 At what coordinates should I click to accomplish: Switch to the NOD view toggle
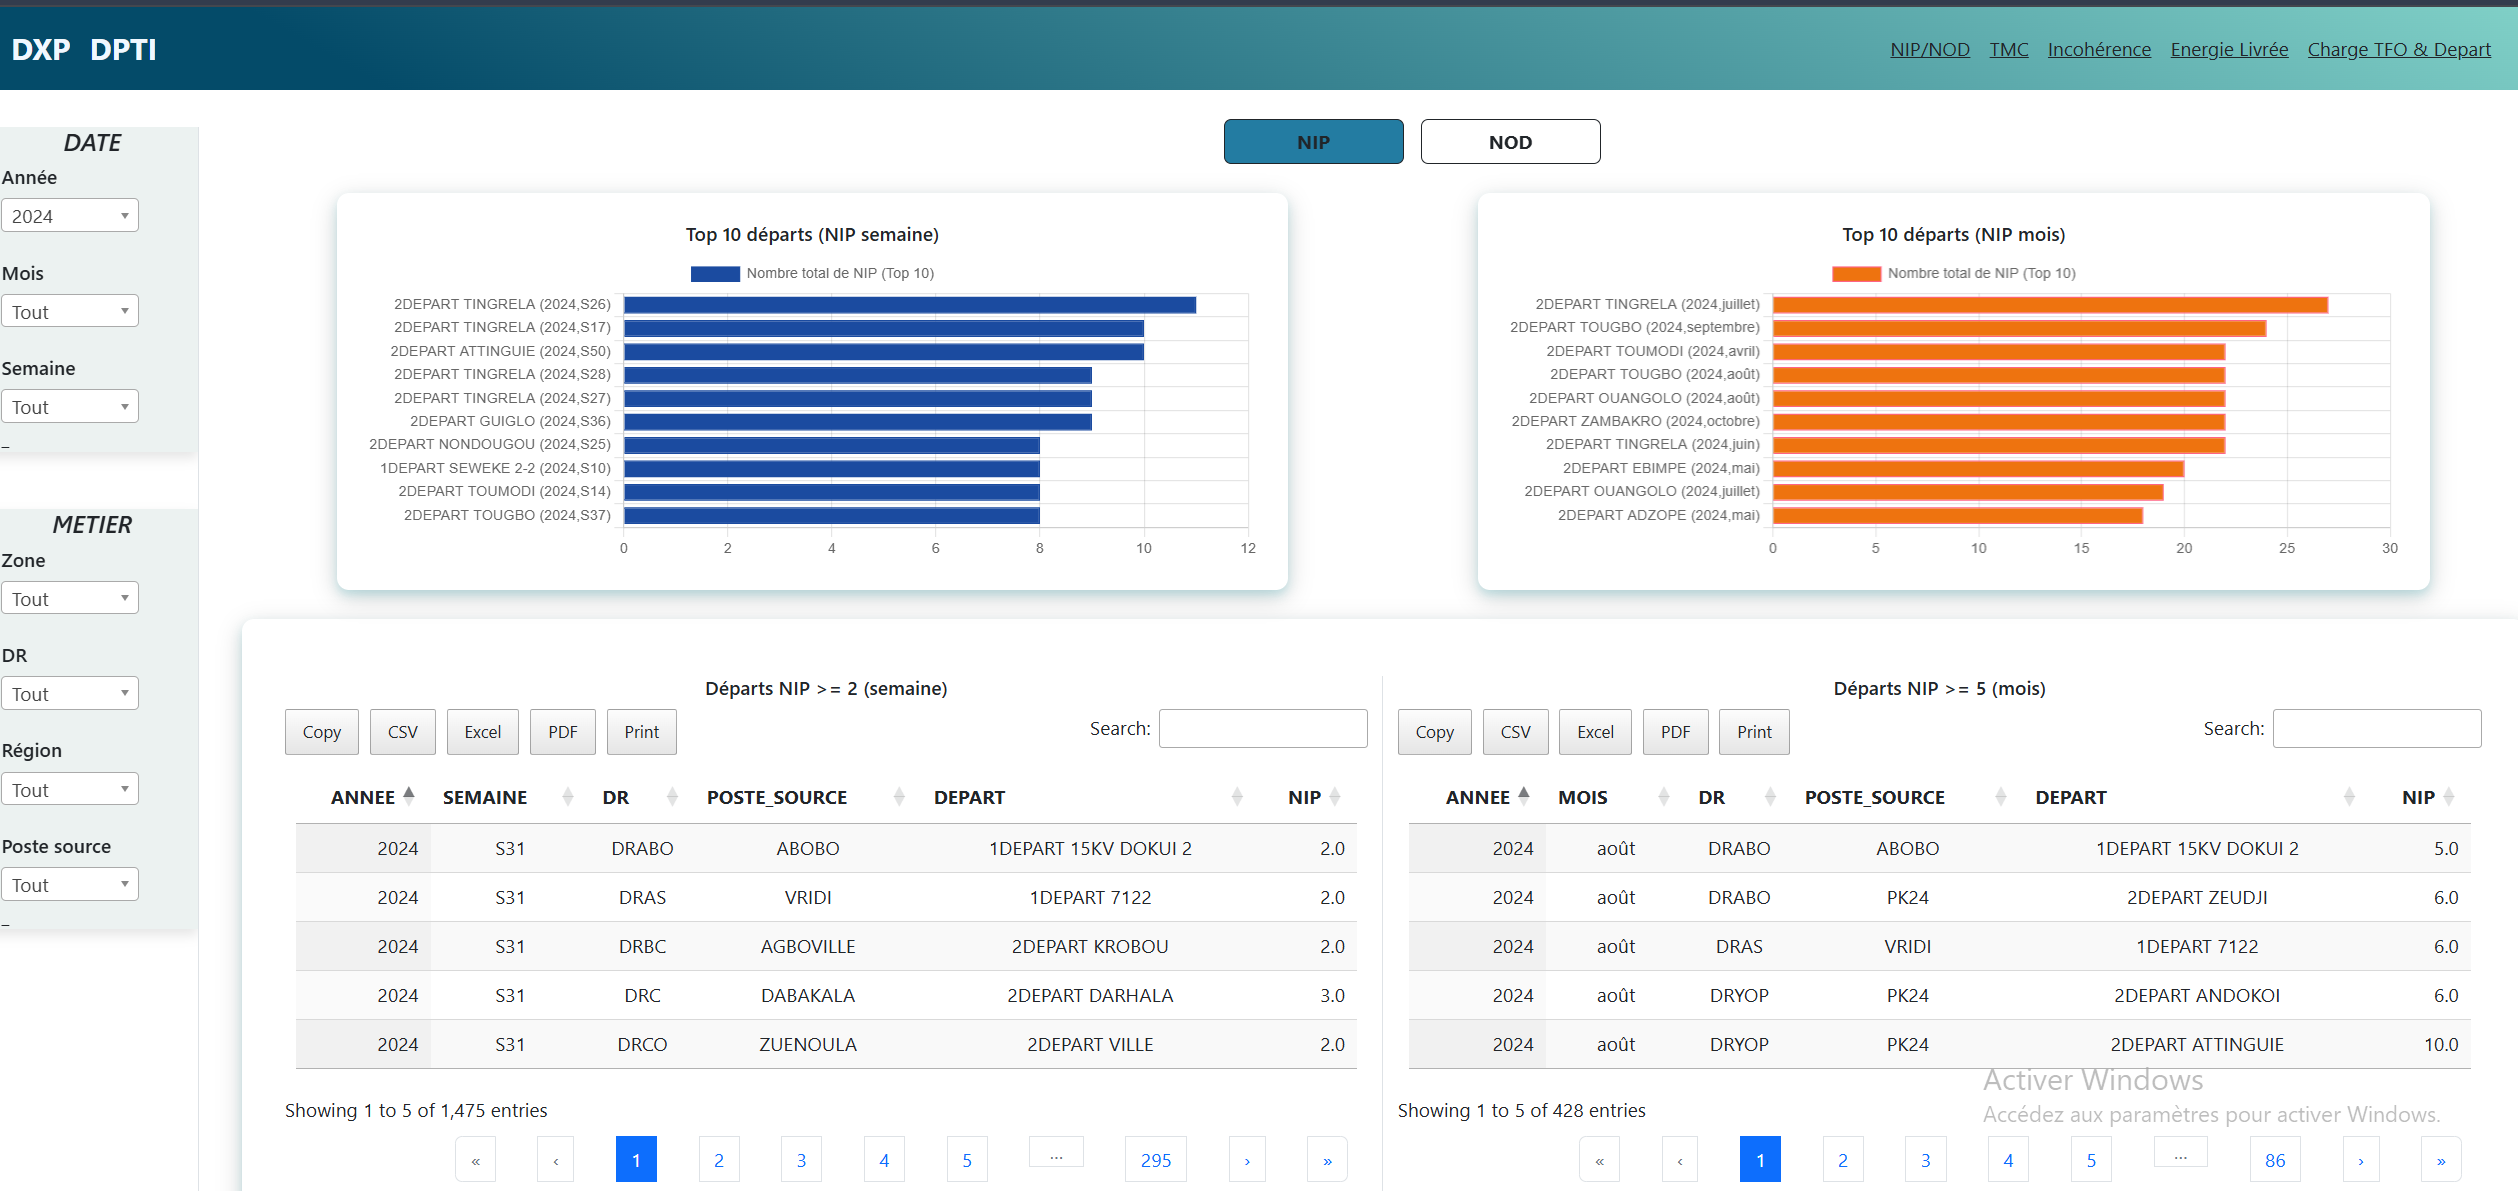(1509, 142)
